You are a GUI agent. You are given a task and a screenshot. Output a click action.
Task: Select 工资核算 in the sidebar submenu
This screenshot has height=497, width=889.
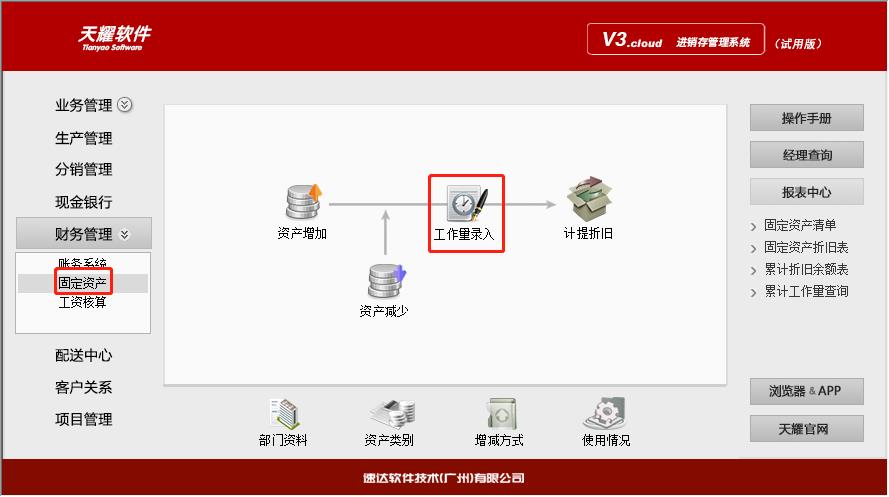point(83,302)
